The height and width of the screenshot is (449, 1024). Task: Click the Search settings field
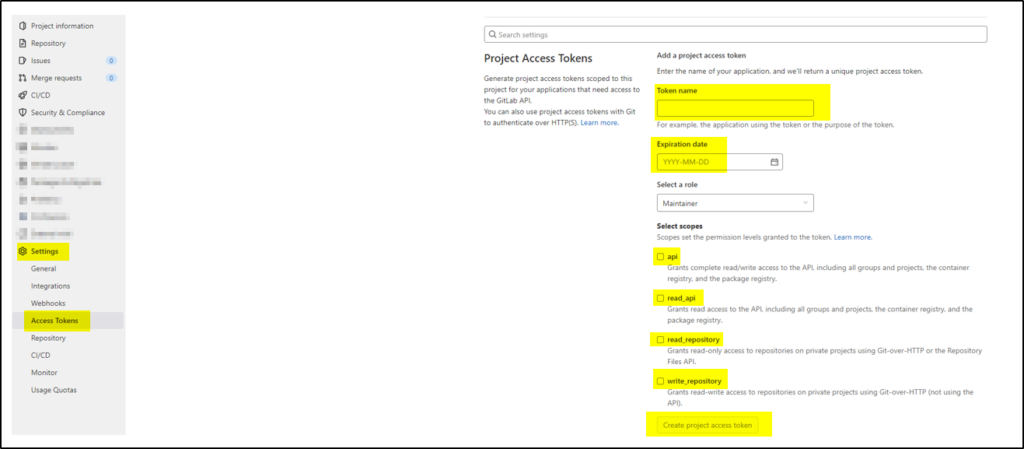point(734,34)
